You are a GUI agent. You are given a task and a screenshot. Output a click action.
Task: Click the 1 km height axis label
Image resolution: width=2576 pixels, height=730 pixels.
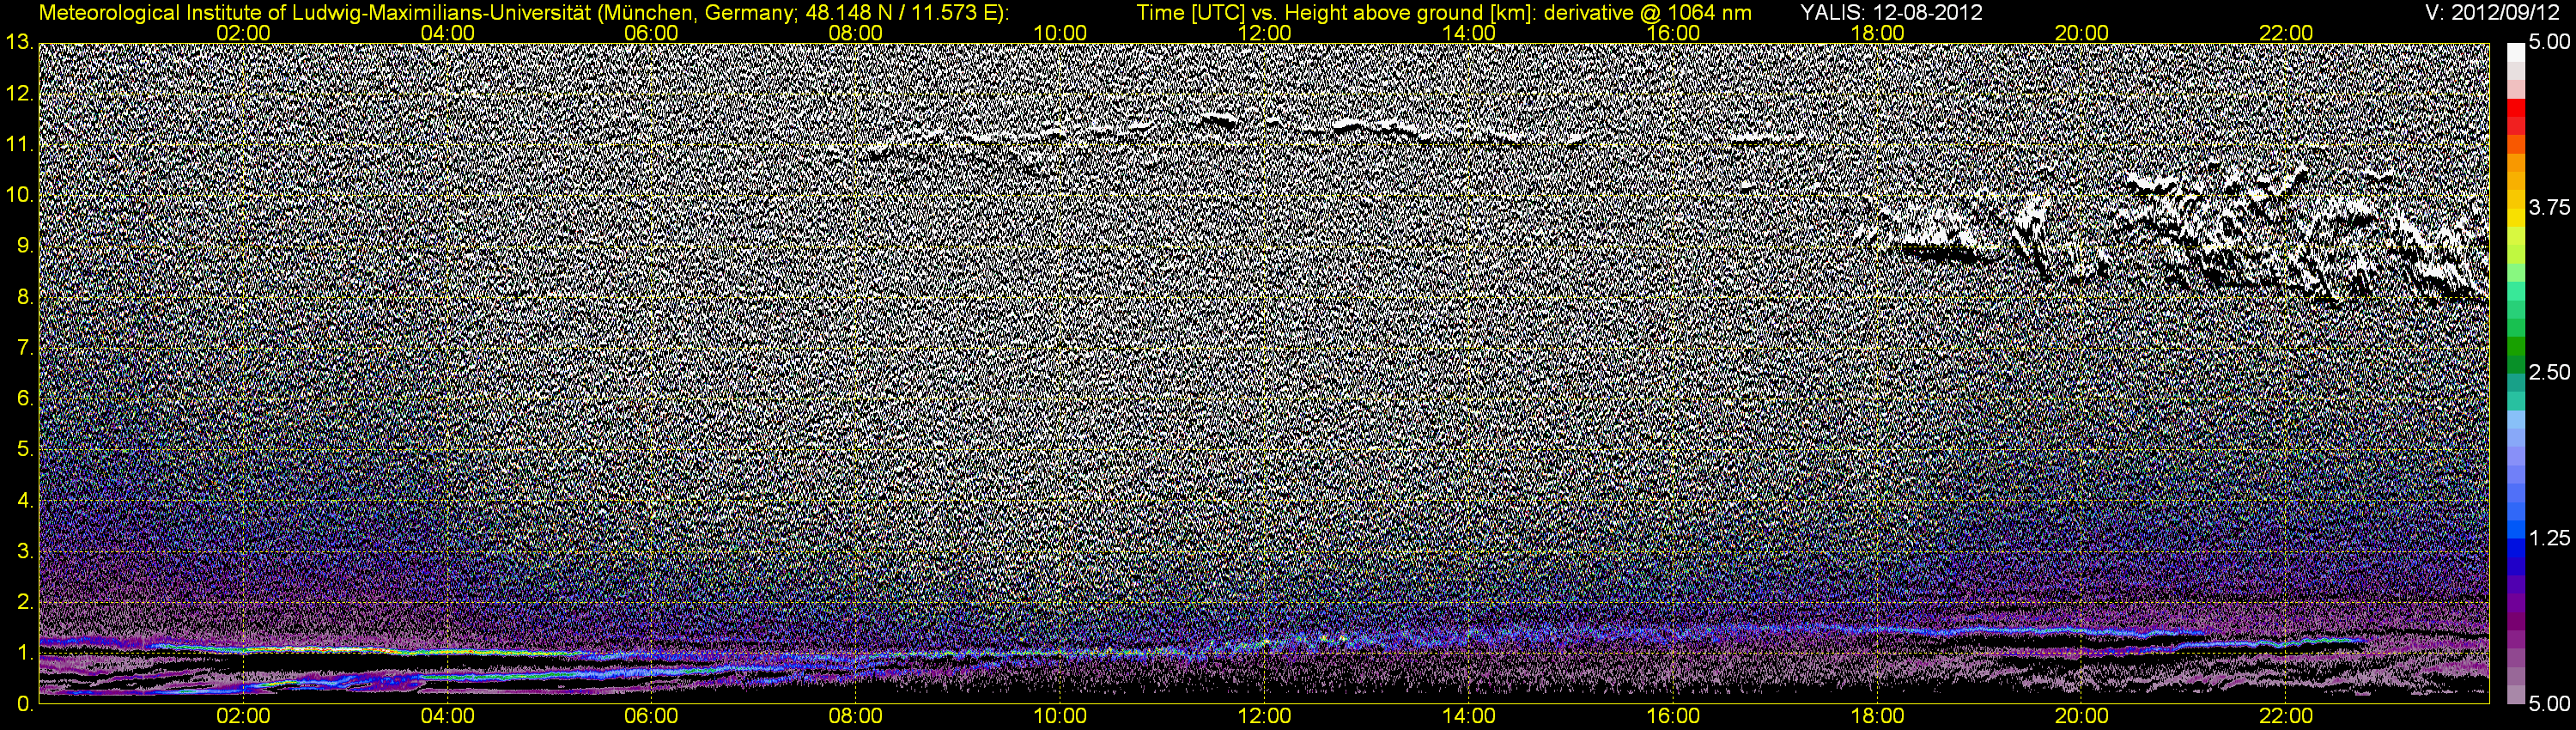(24, 653)
